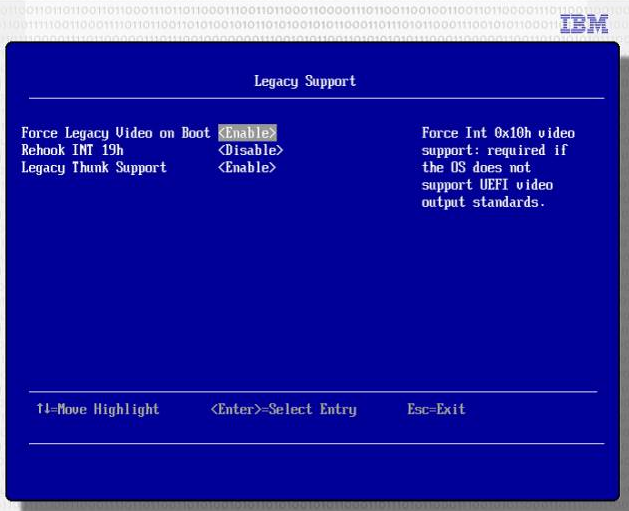
Task: Click the <Enter>=Select Entry hint
Action: coord(283,409)
